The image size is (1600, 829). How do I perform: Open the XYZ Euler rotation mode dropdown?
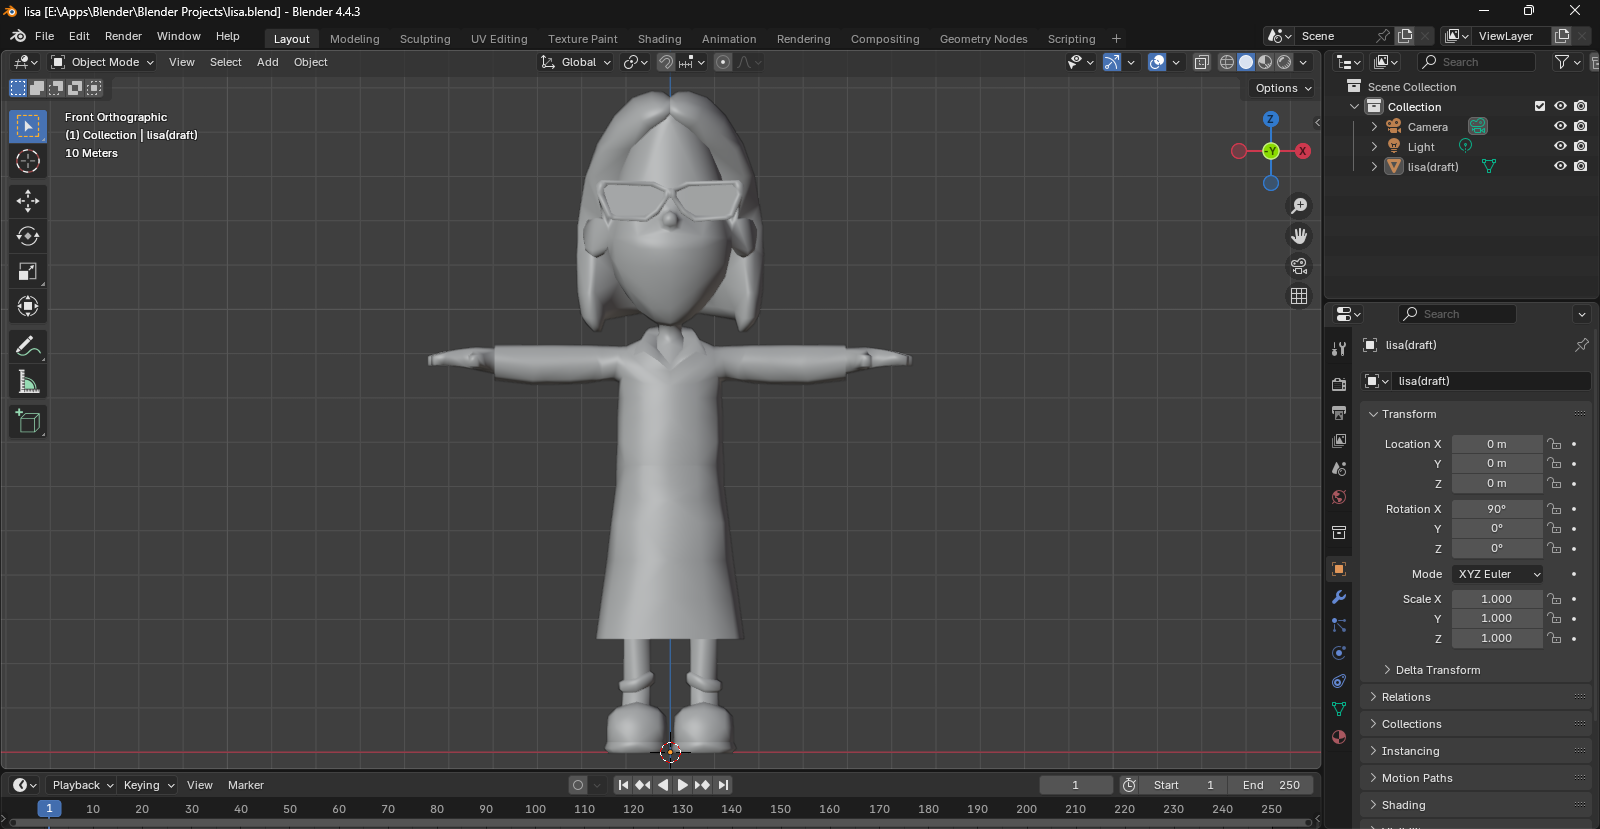pyautogui.click(x=1498, y=574)
